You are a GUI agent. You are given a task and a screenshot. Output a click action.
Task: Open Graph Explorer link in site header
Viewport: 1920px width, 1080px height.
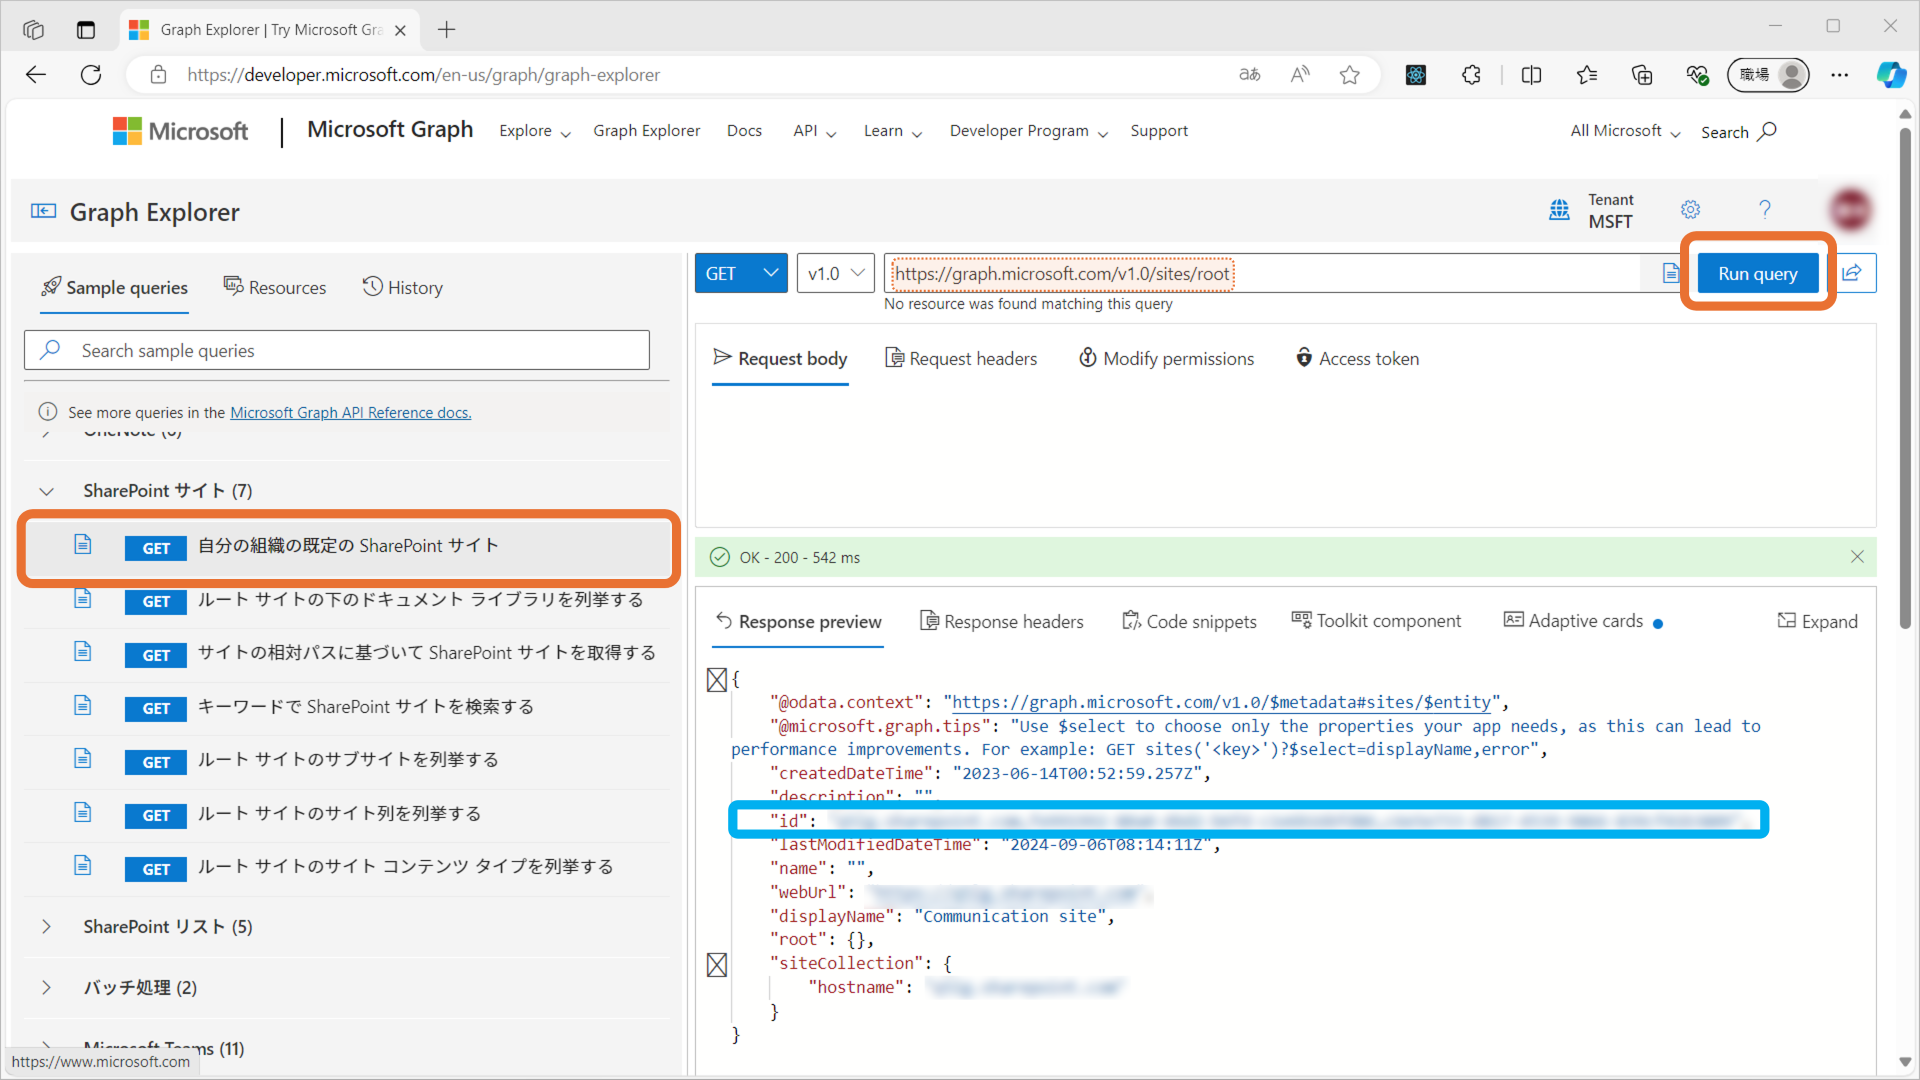click(x=646, y=131)
